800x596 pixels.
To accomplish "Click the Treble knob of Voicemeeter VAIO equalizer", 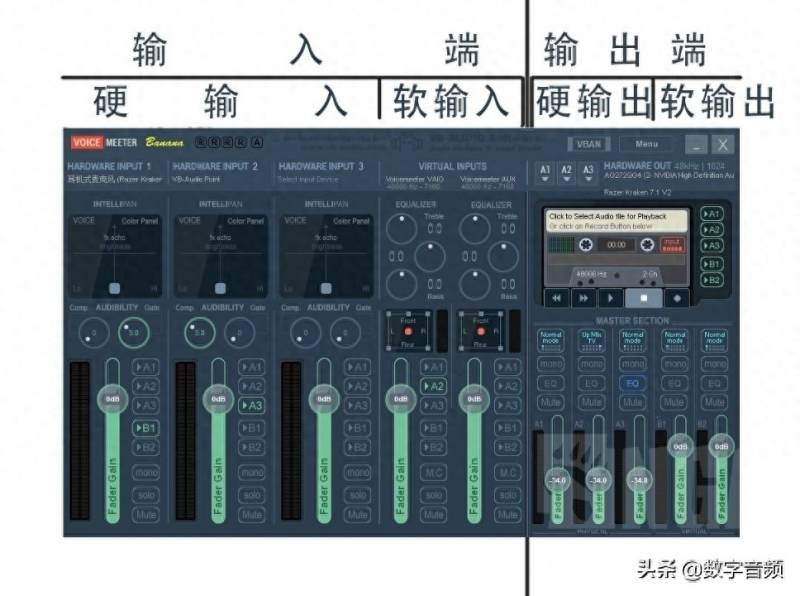I will 402,228.
